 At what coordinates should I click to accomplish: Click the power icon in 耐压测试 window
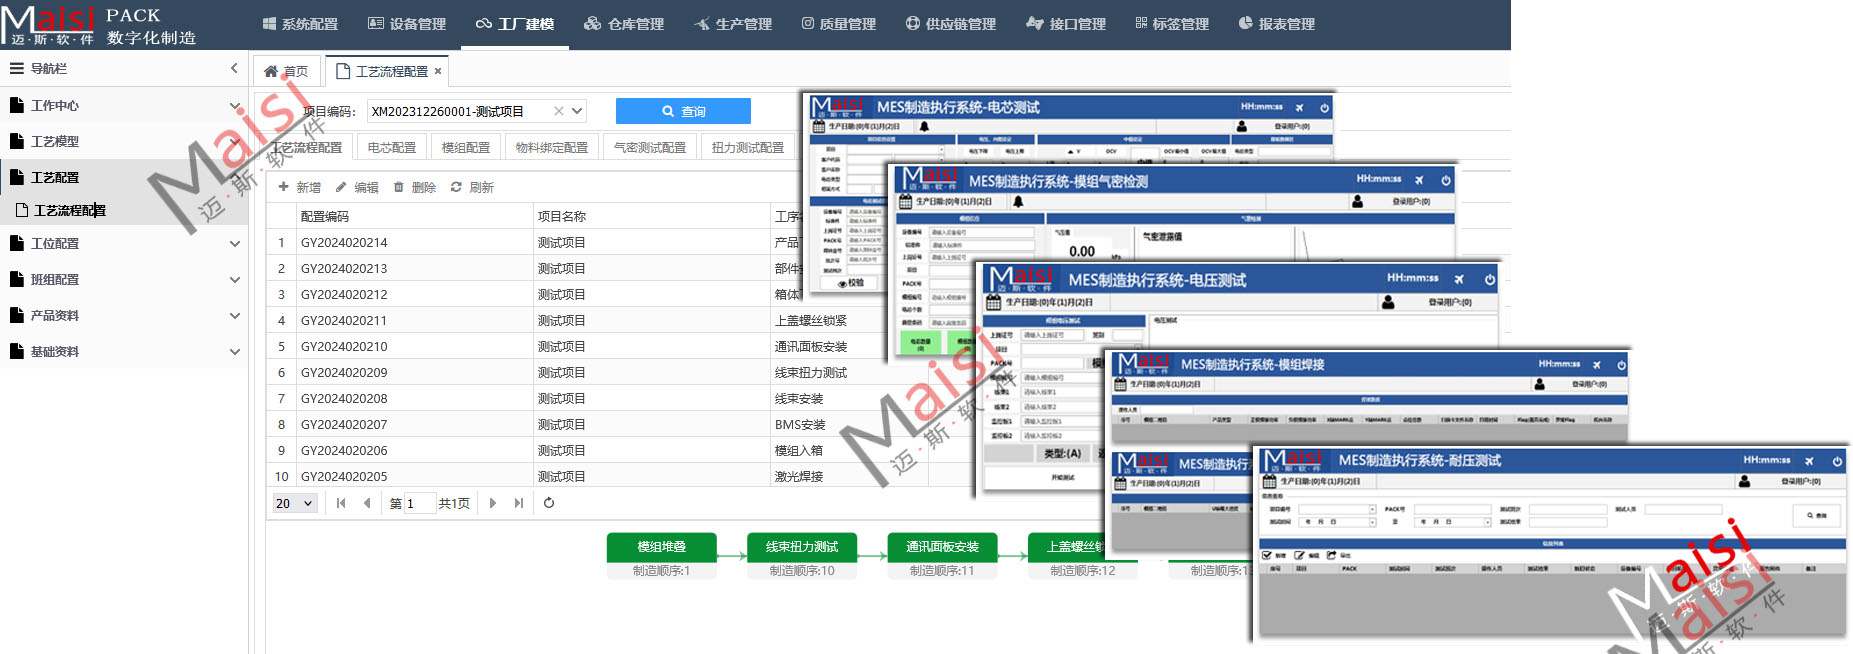(x=1837, y=461)
